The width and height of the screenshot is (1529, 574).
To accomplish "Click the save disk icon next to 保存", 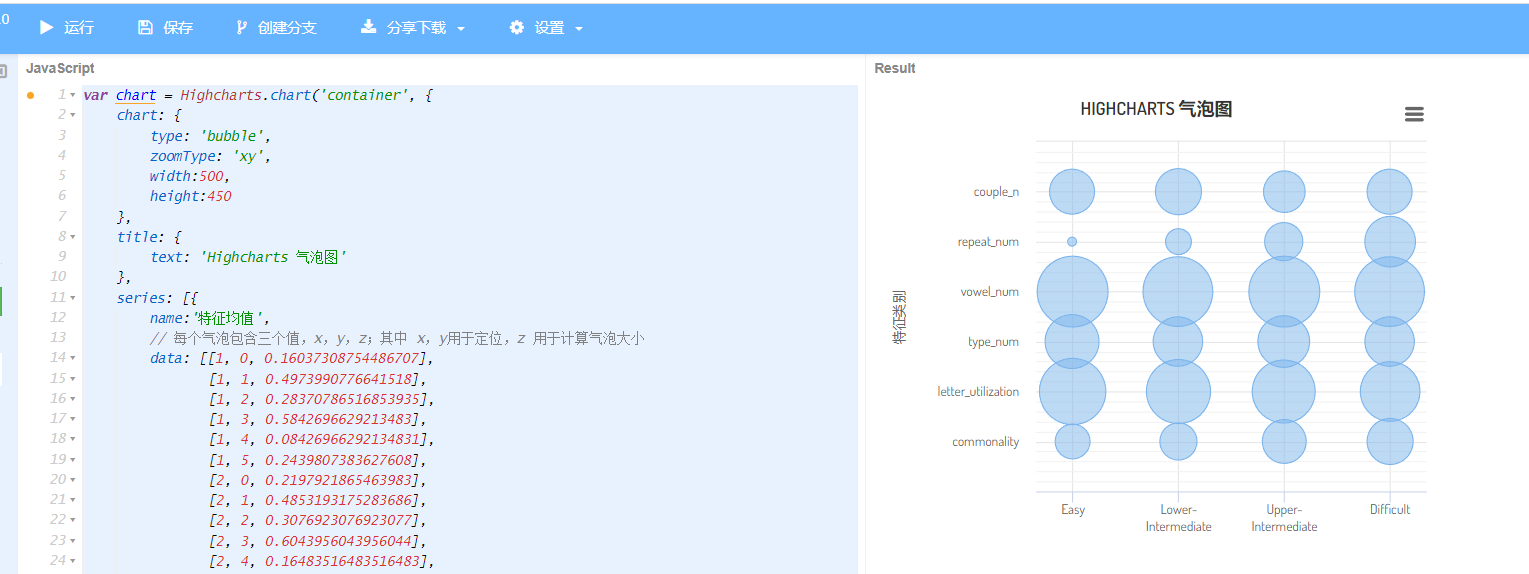I will [x=145, y=28].
